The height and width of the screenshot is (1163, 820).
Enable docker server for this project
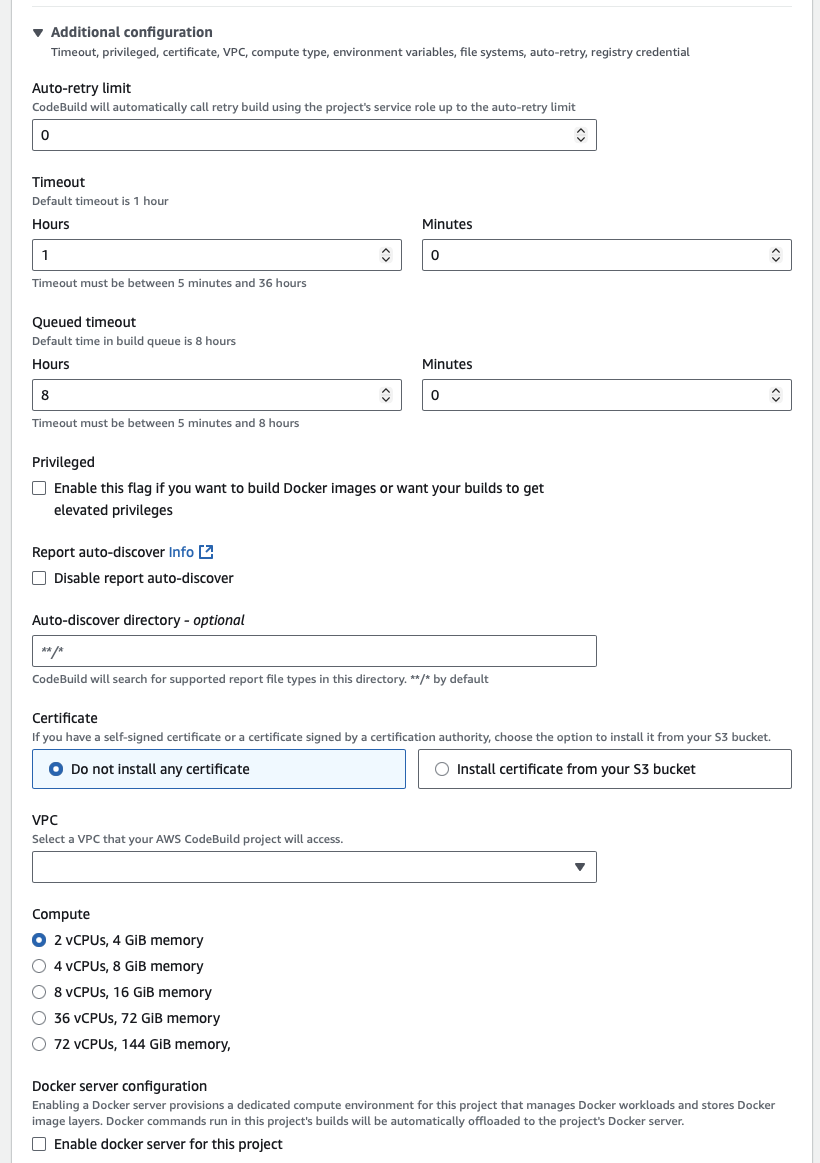pos(39,1144)
